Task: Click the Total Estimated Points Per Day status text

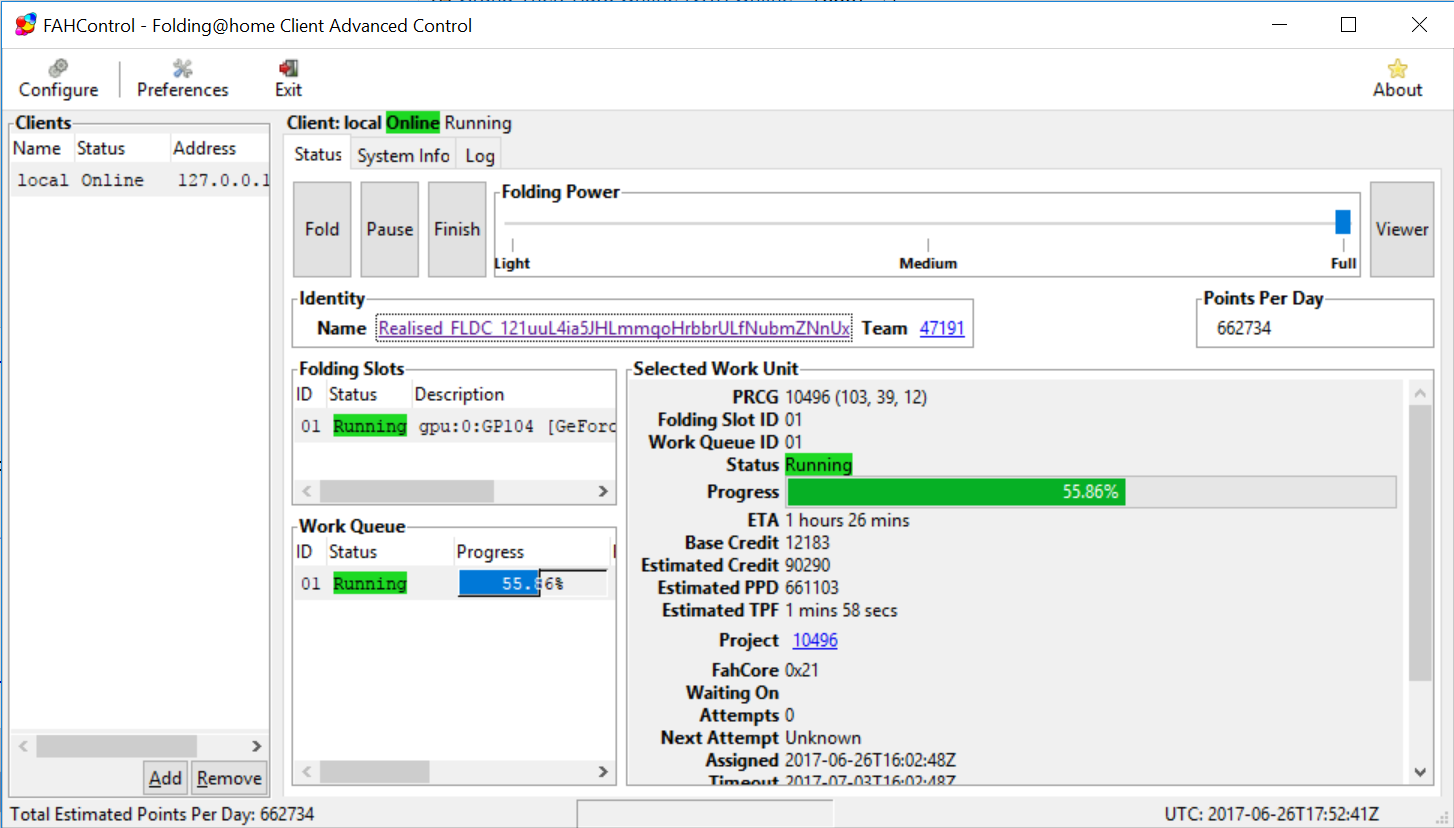Action: pos(162,814)
